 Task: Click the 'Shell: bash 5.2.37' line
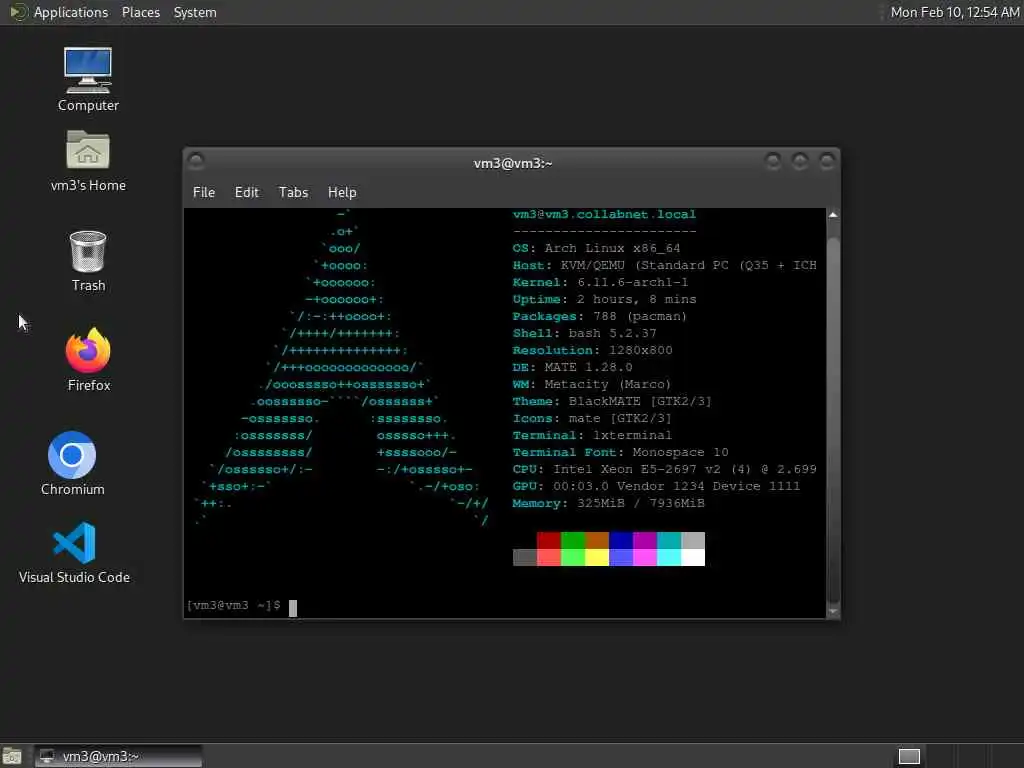(584, 333)
